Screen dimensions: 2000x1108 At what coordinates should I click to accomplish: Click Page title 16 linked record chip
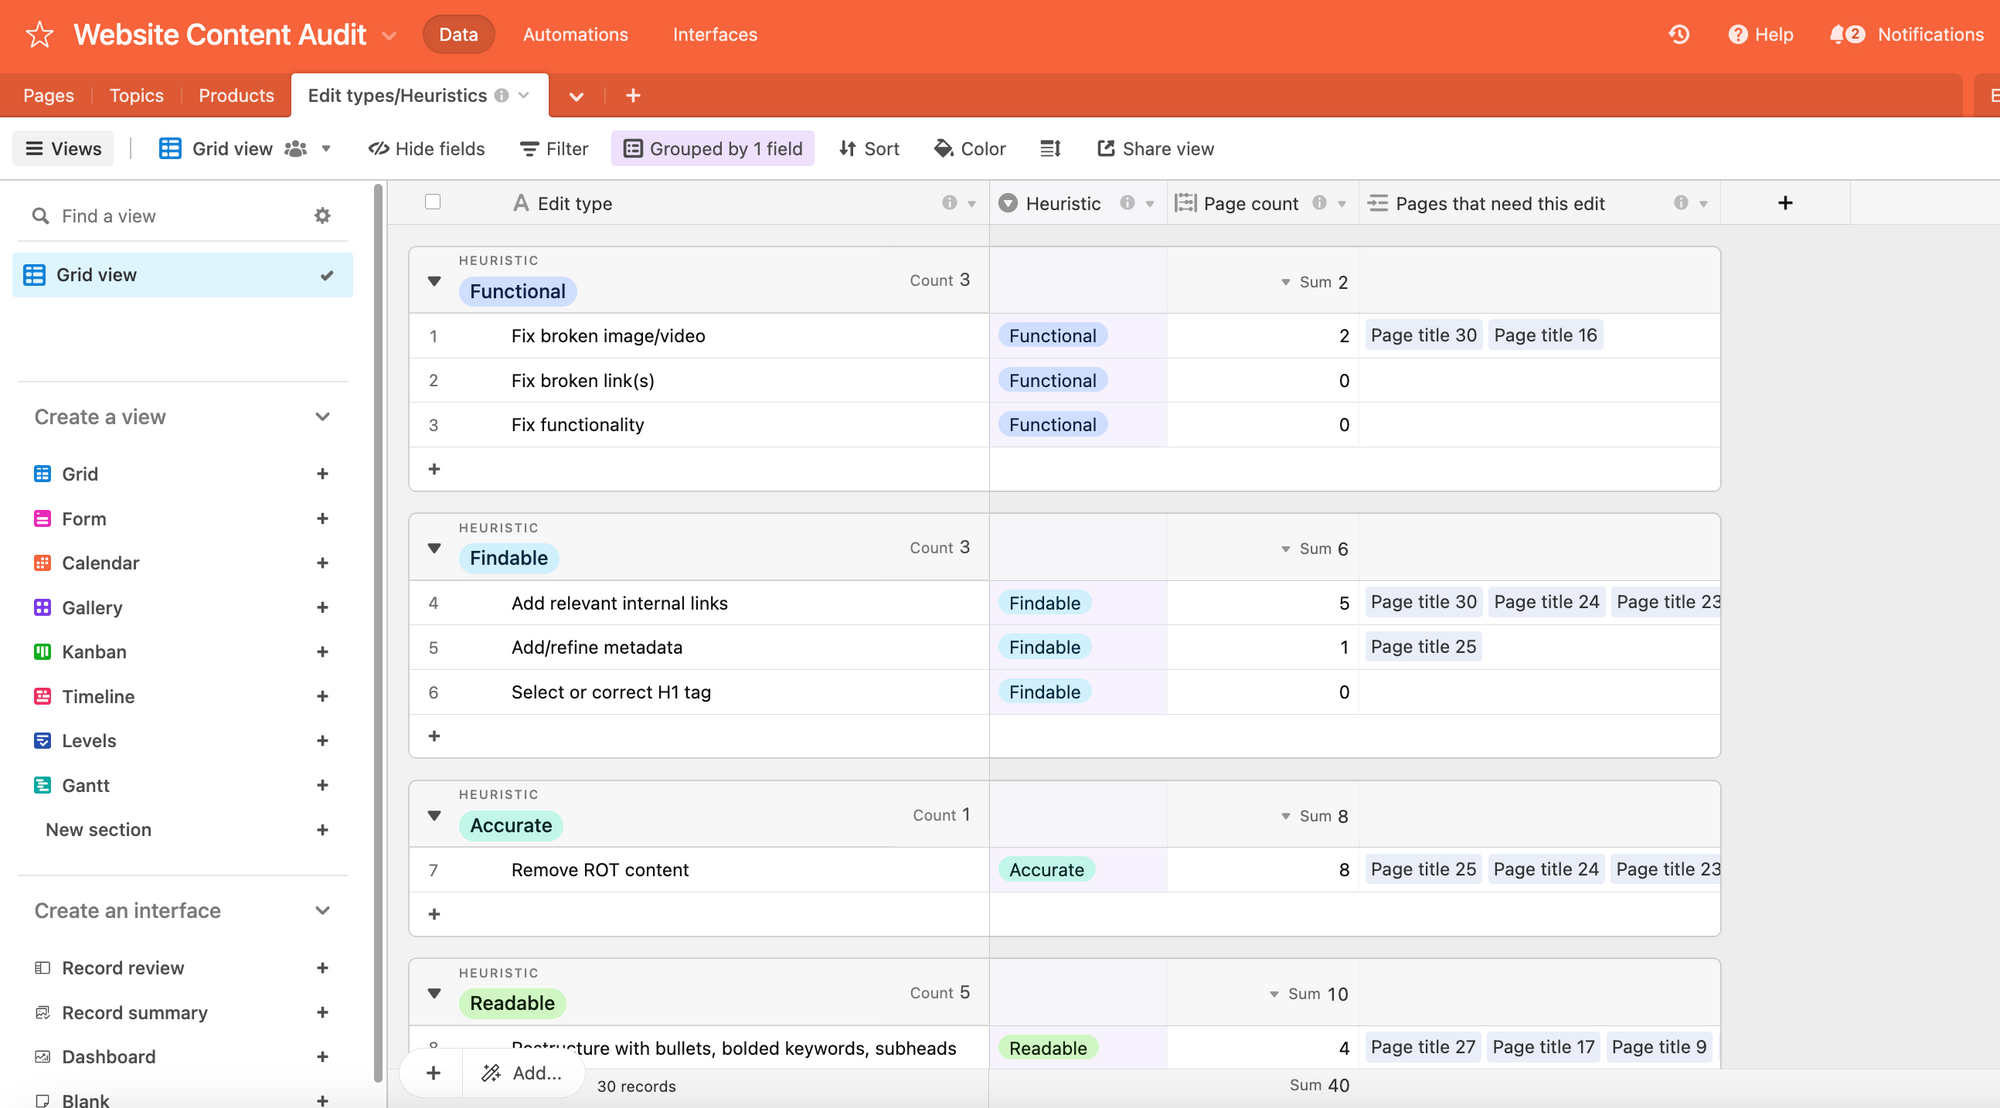(x=1545, y=335)
